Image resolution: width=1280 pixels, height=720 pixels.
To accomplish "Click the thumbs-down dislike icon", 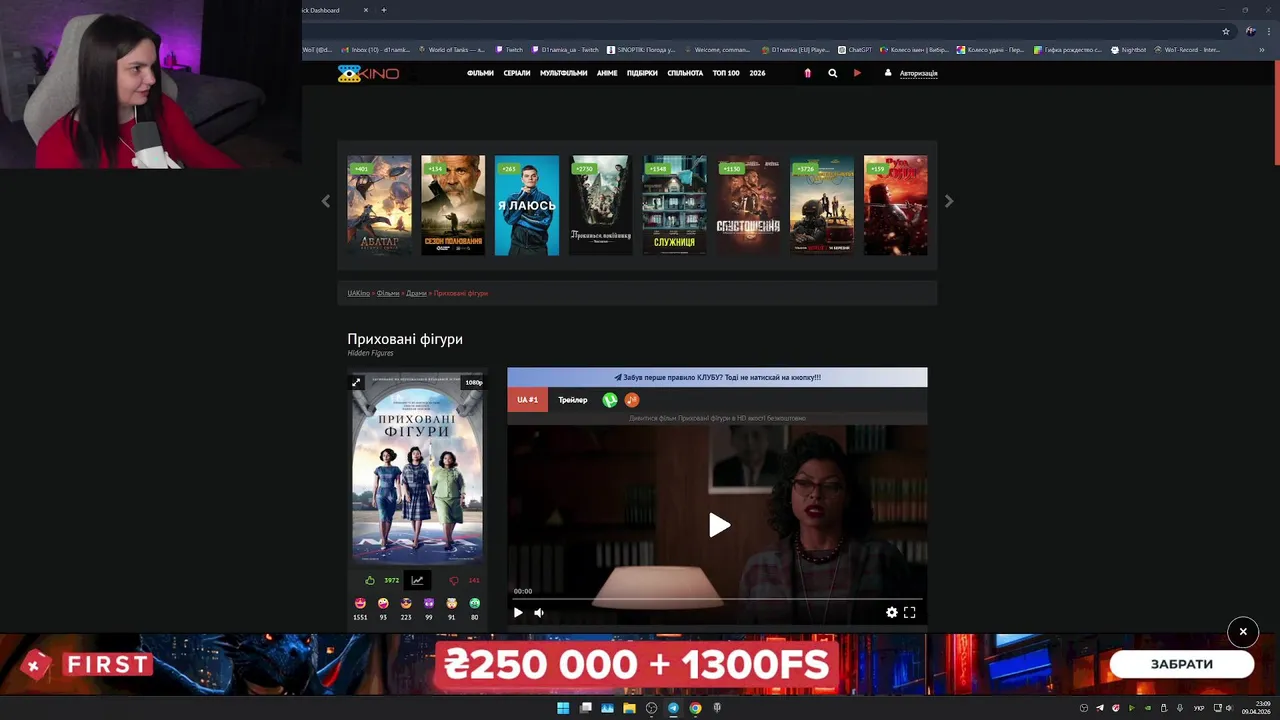I will 454,580.
